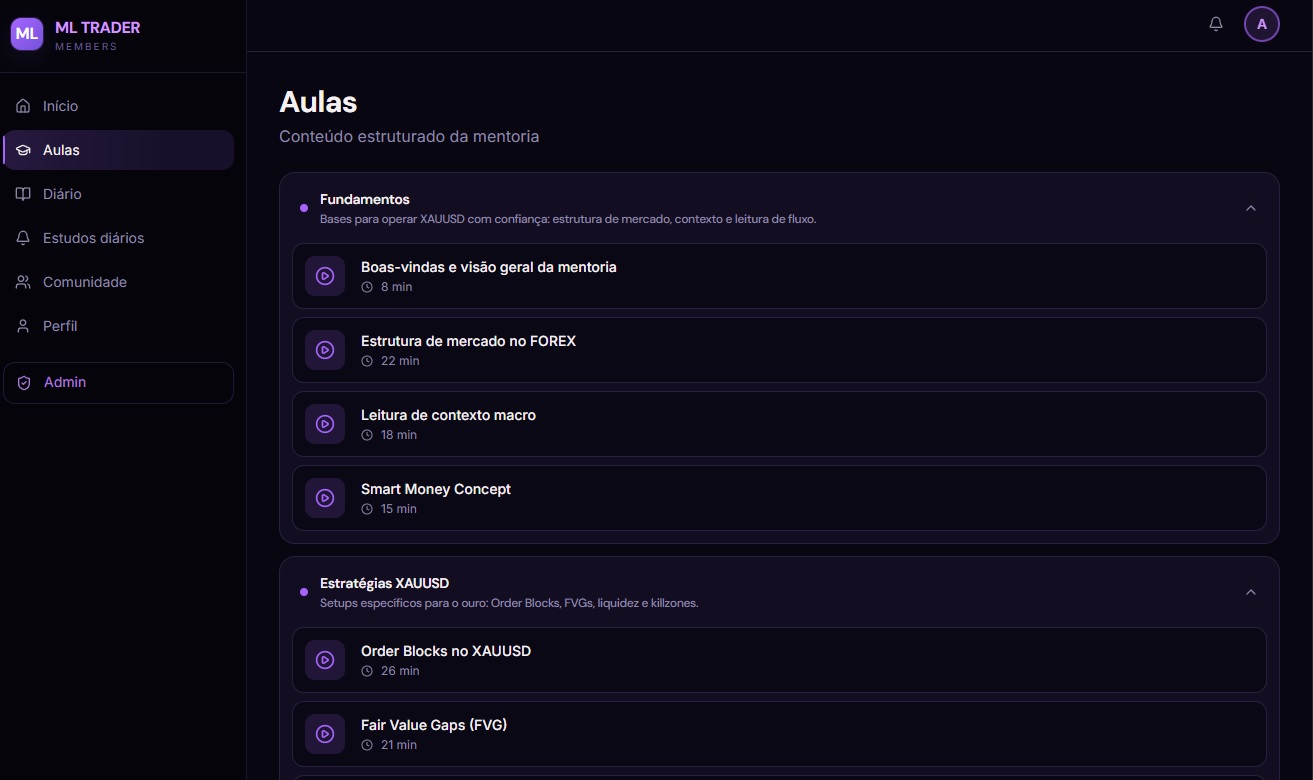The image size is (1313, 780).
Task: Collapse the Fundamentos section chevron
Action: 1251,208
